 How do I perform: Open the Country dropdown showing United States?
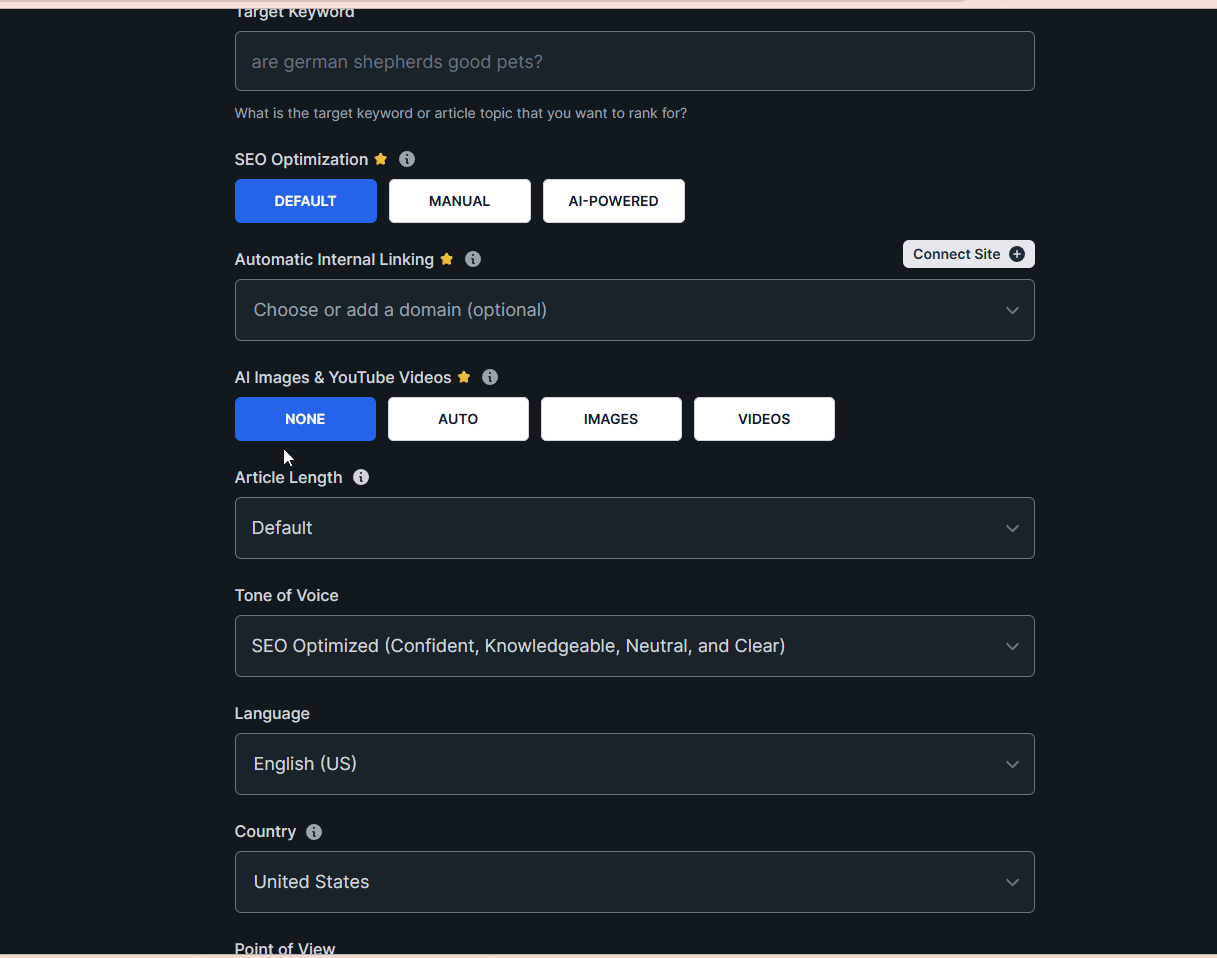click(x=634, y=882)
